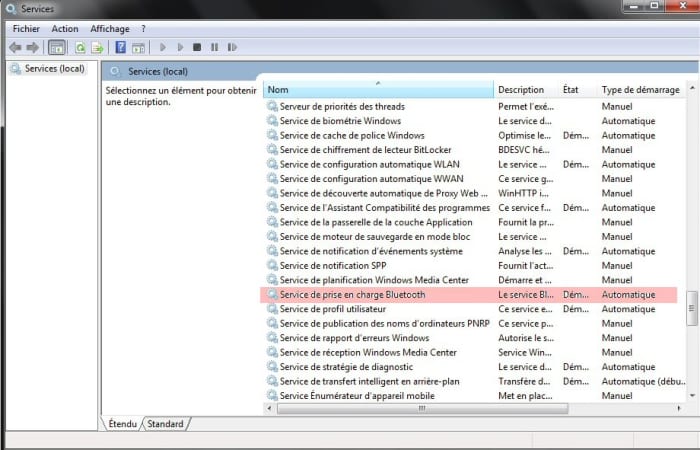Click 'Service Win...' description cell
Viewport: 700px width, 450px height.
[x=525, y=352]
